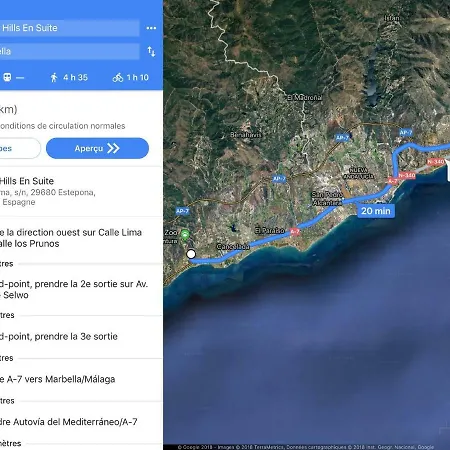Select the transit travel mode icon

7,77
